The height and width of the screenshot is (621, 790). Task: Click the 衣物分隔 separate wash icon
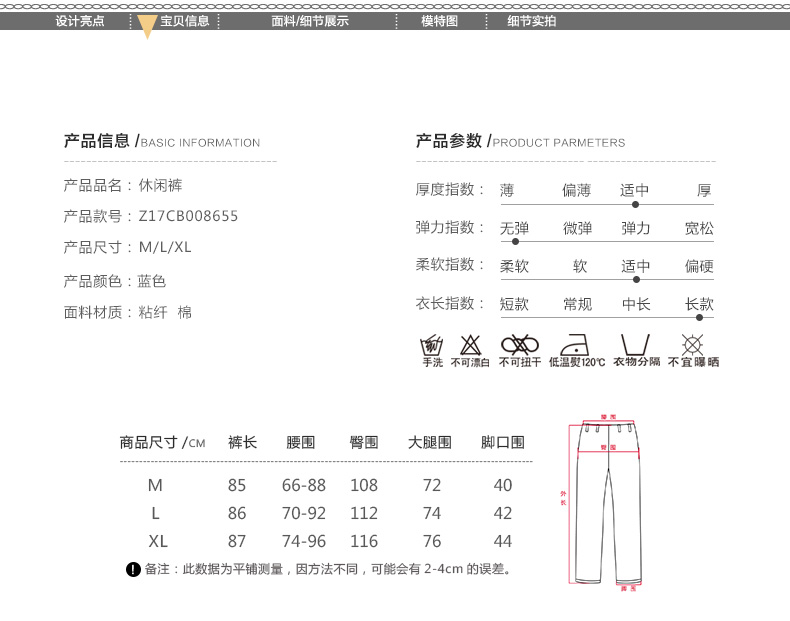tap(636, 351)
